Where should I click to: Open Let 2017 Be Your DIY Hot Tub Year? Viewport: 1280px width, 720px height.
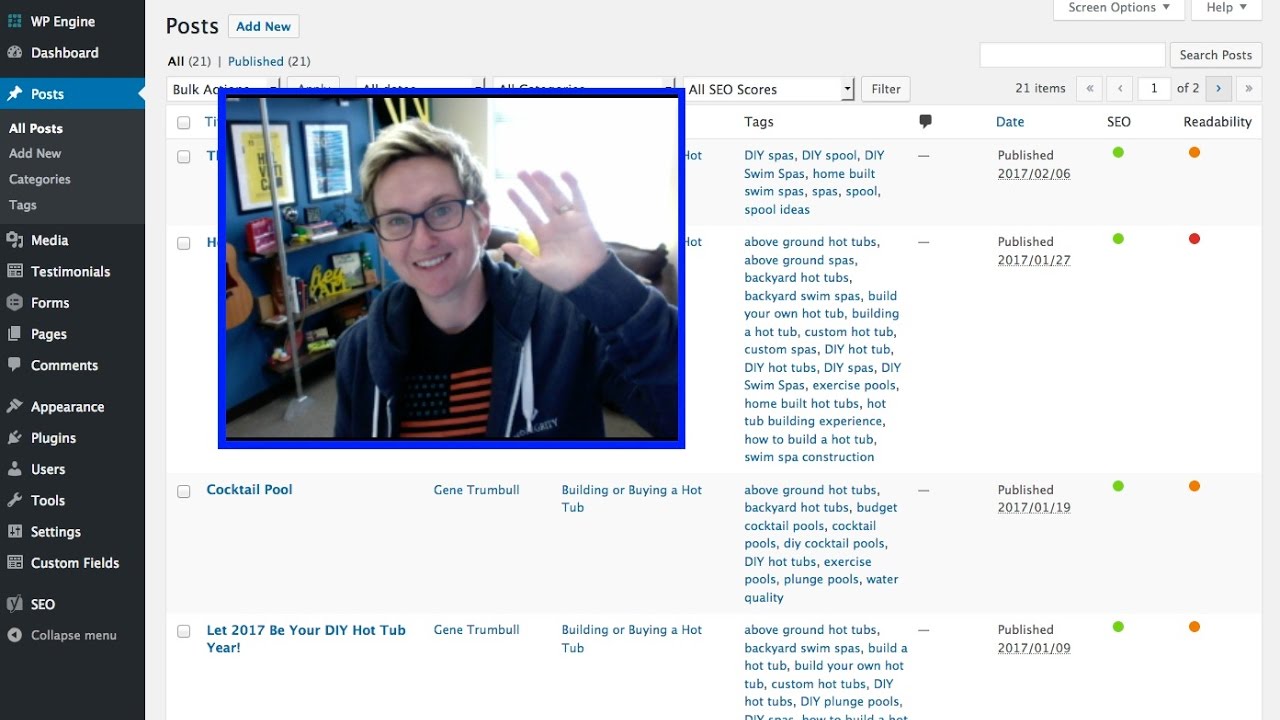306,638
